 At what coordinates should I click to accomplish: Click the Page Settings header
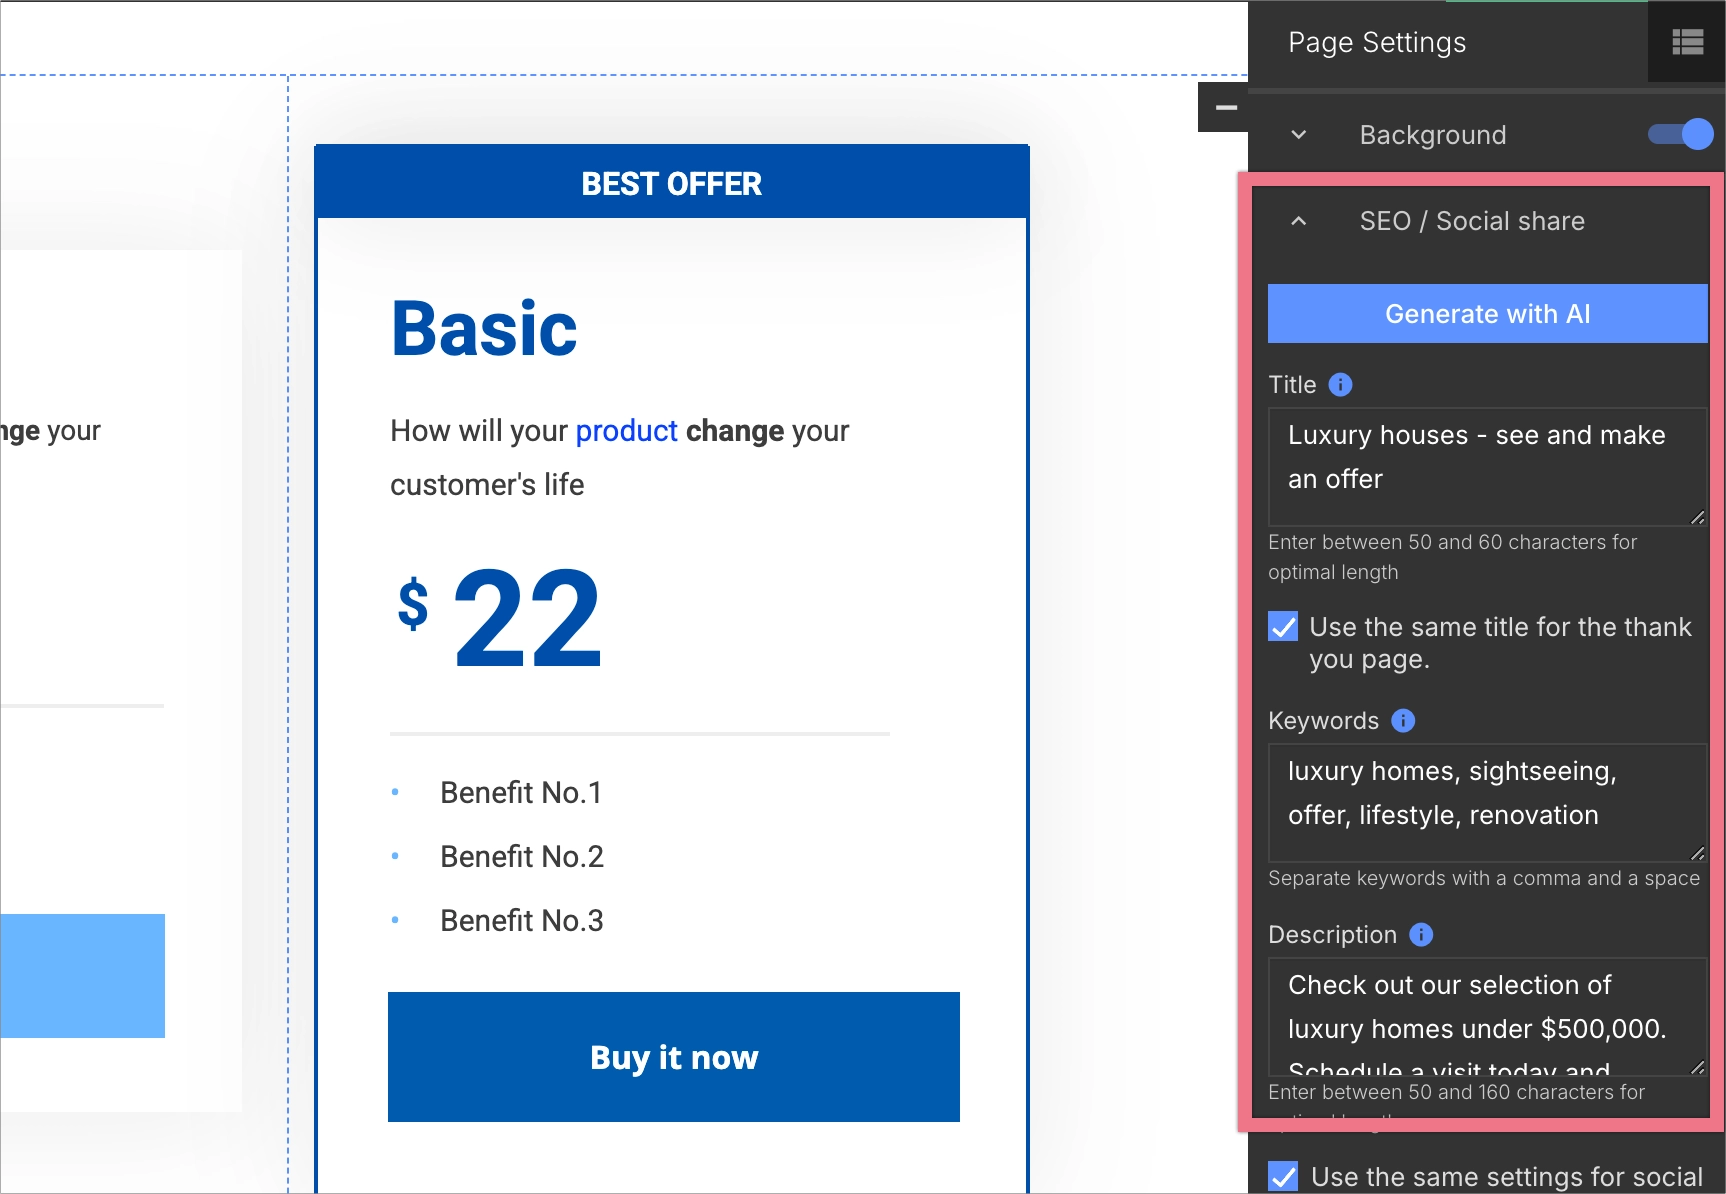pos(1377,42)
